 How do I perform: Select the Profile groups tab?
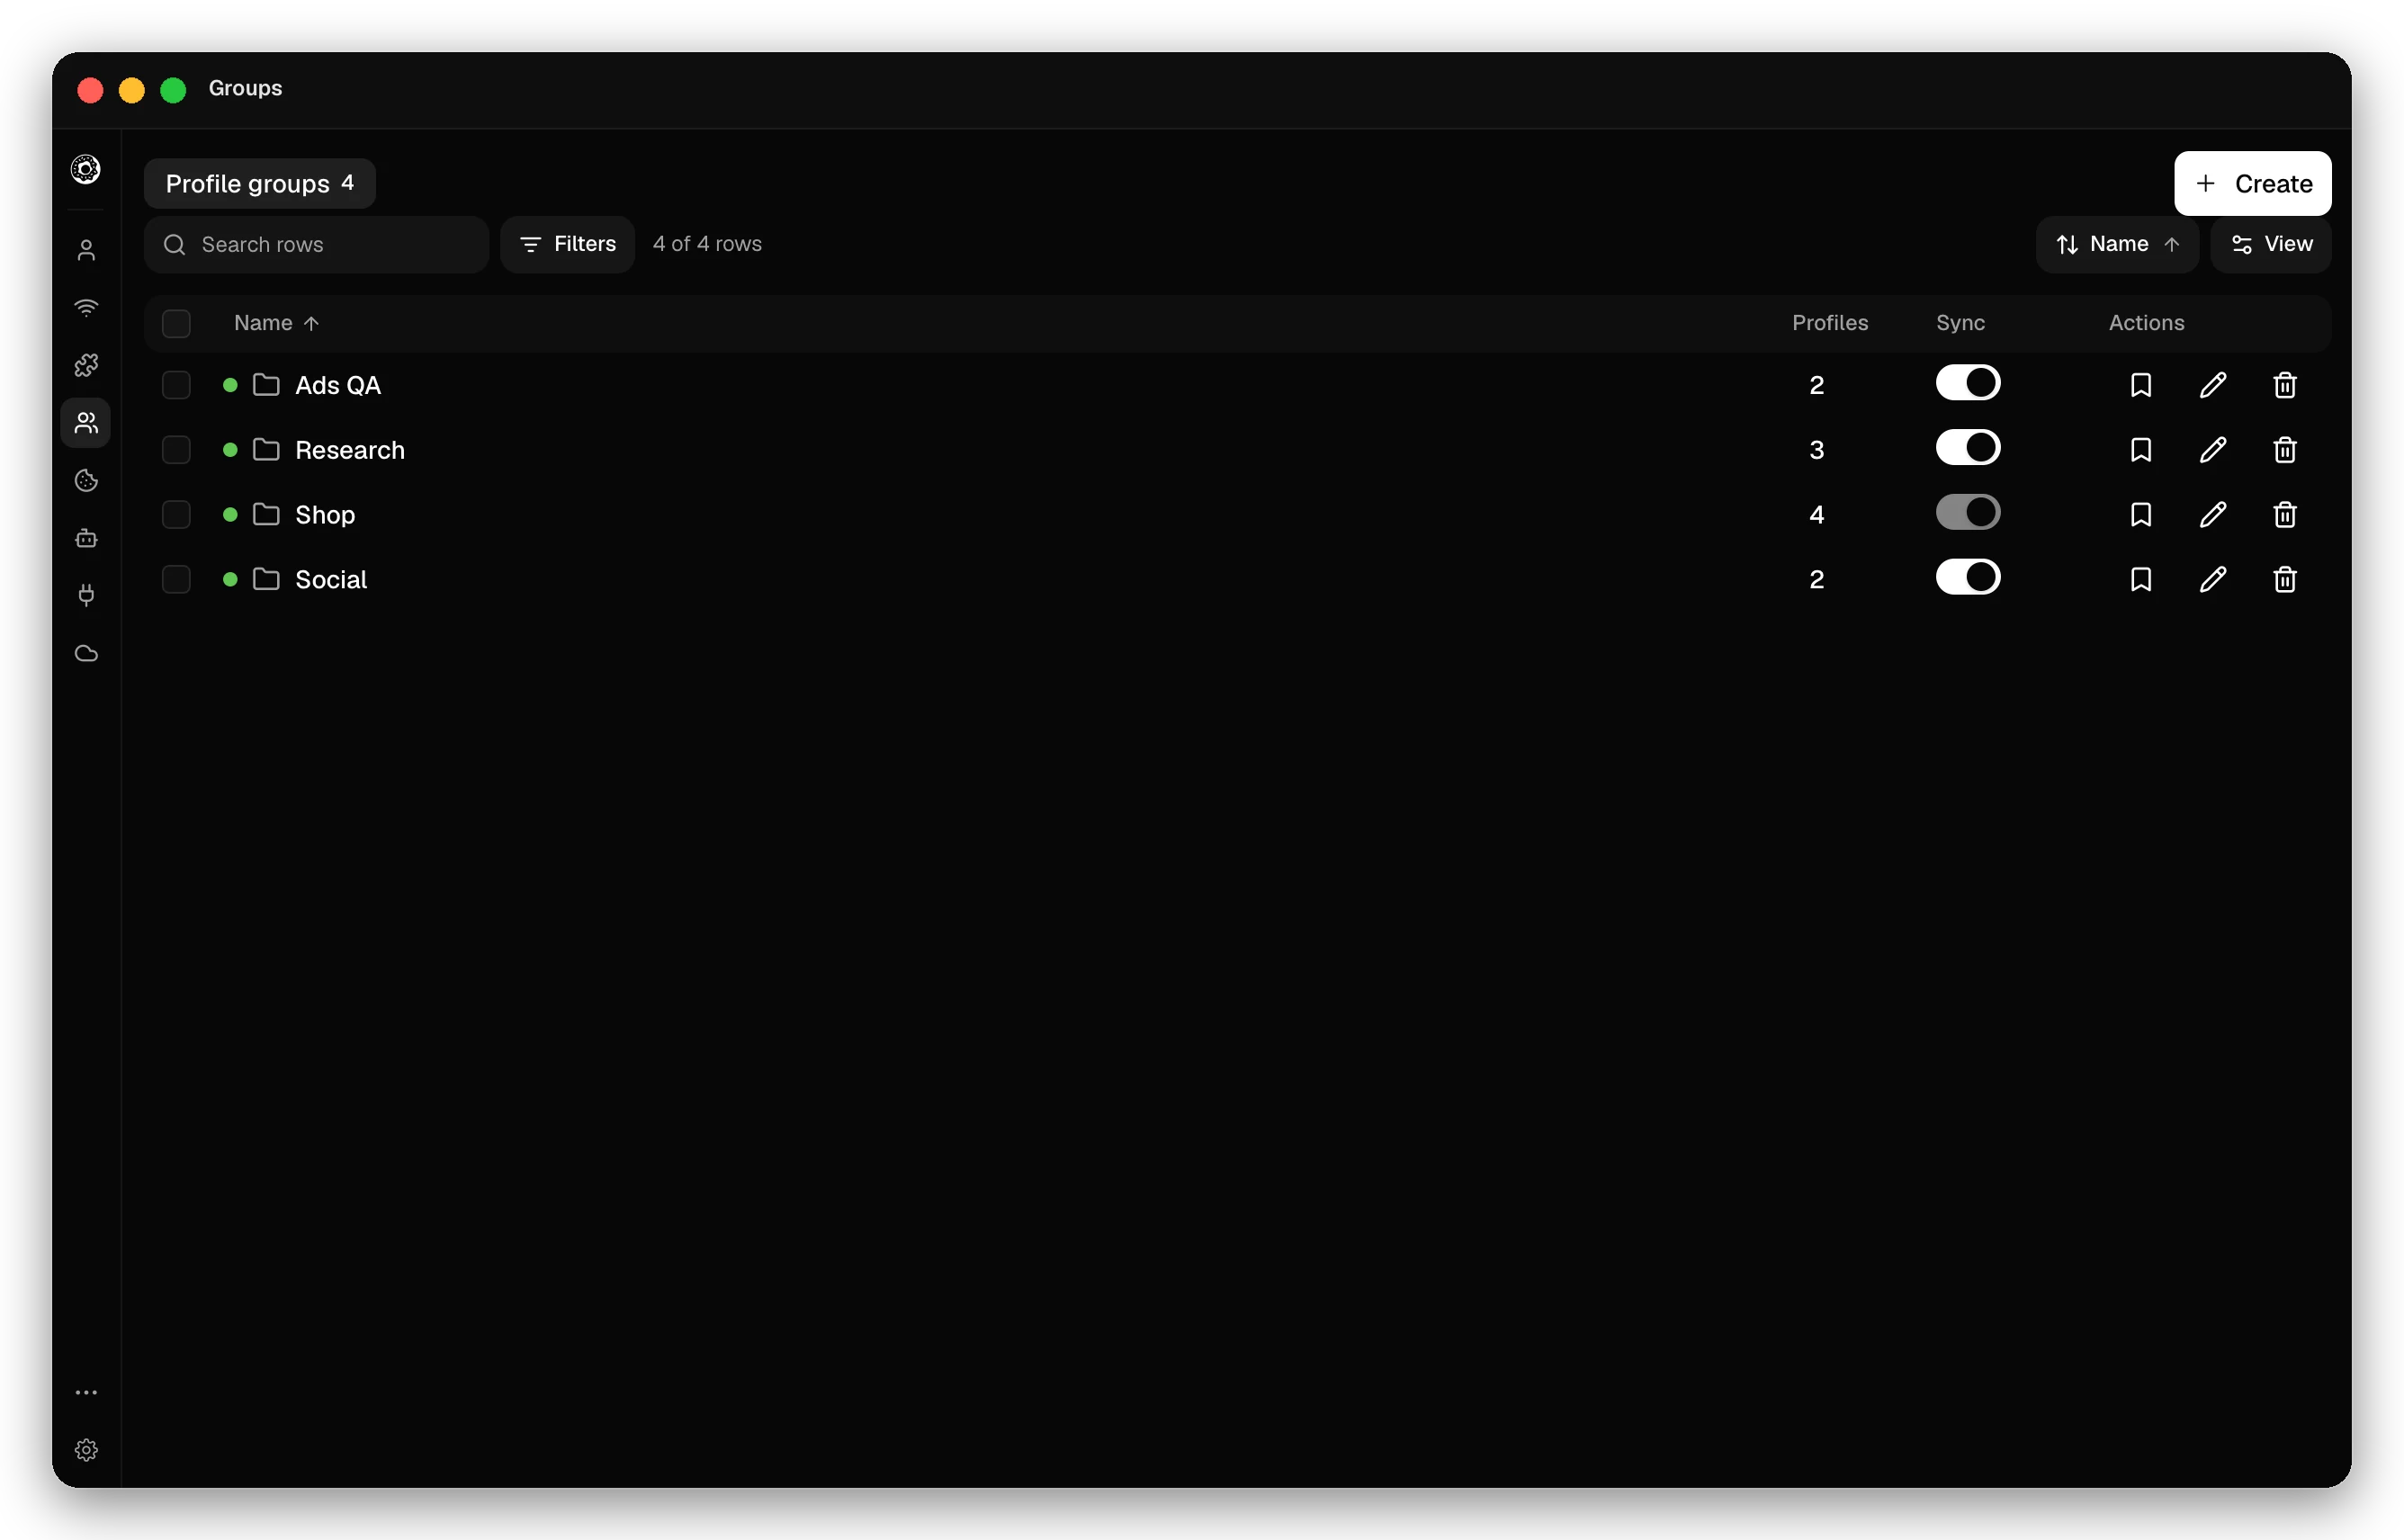click(x=260, y=184)
